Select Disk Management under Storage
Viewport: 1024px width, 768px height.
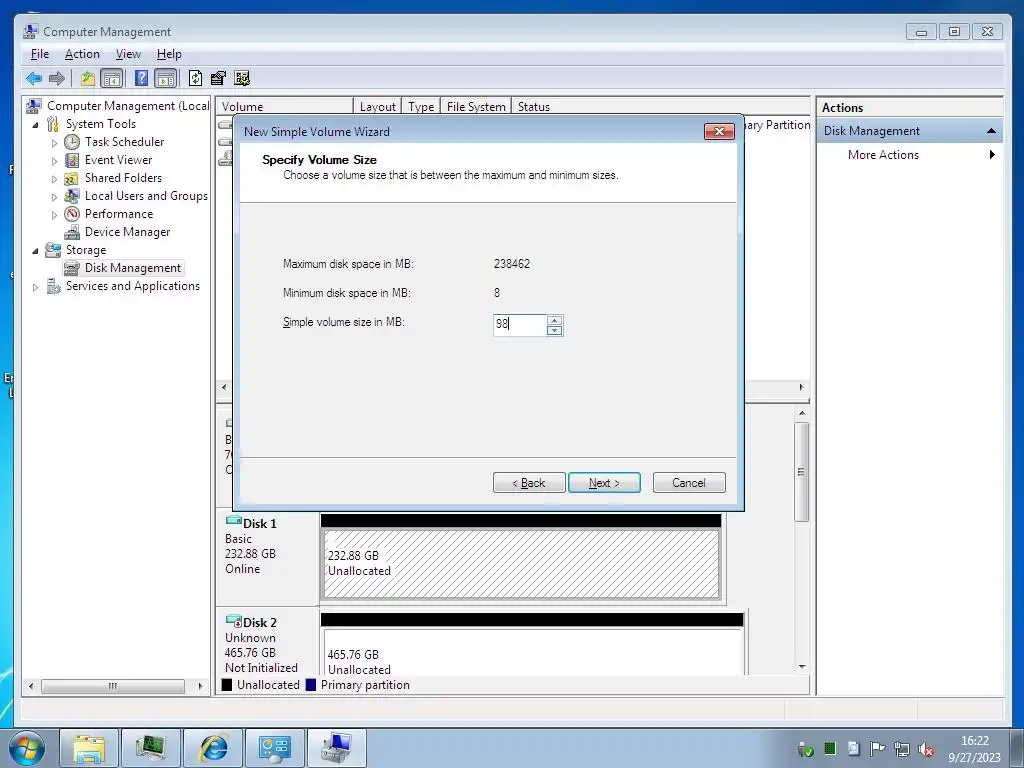133,268
